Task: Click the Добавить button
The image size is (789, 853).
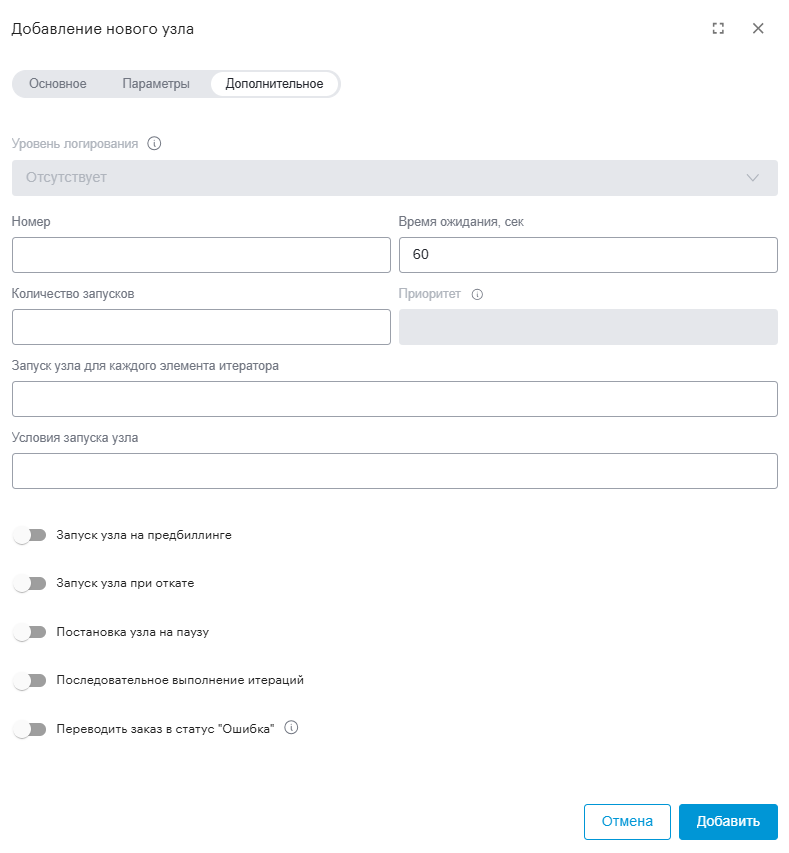Action: point(728,821)
